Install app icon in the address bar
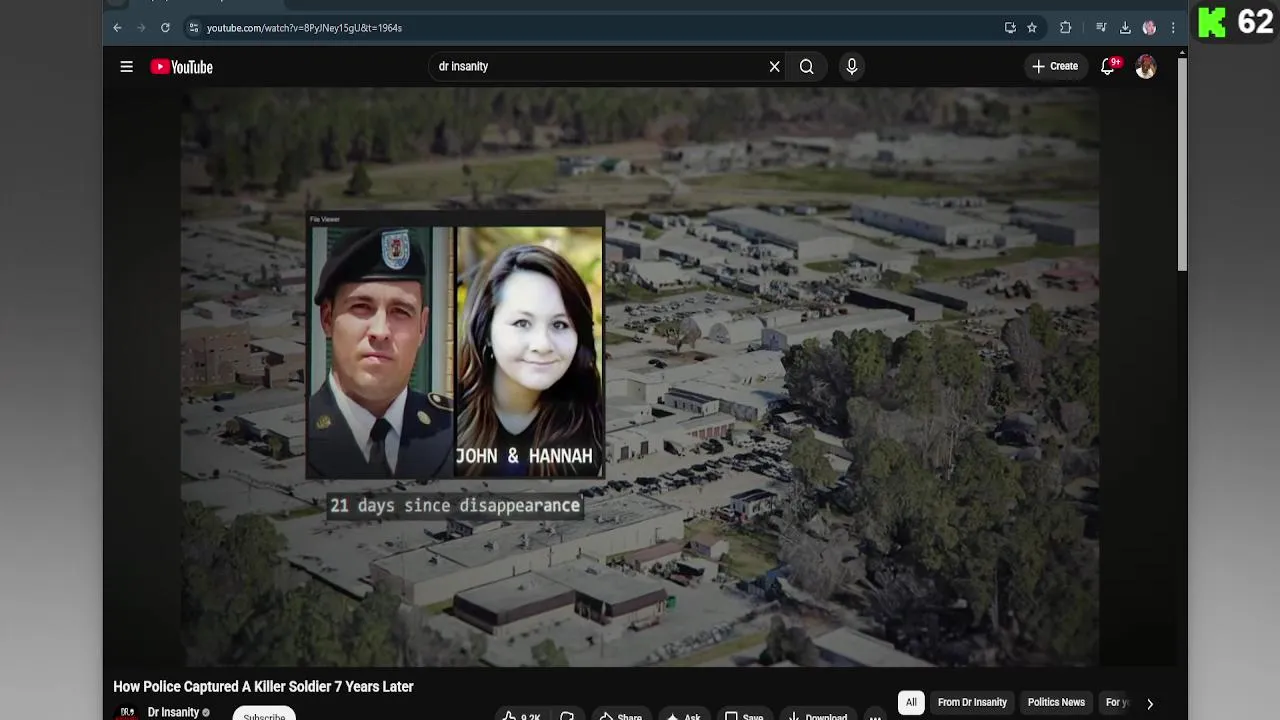This screenshot has width=1280, height=720. [x=1010, y=28]
